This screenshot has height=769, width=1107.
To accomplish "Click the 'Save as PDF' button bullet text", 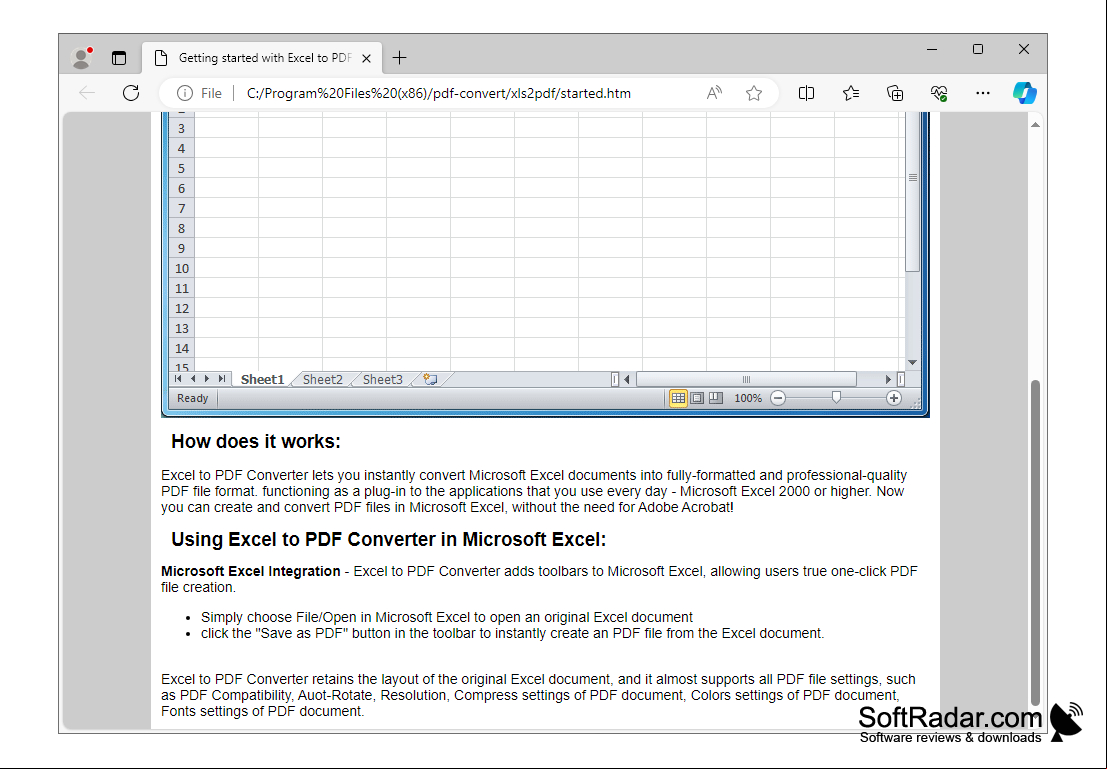I will tap(513, 633).
